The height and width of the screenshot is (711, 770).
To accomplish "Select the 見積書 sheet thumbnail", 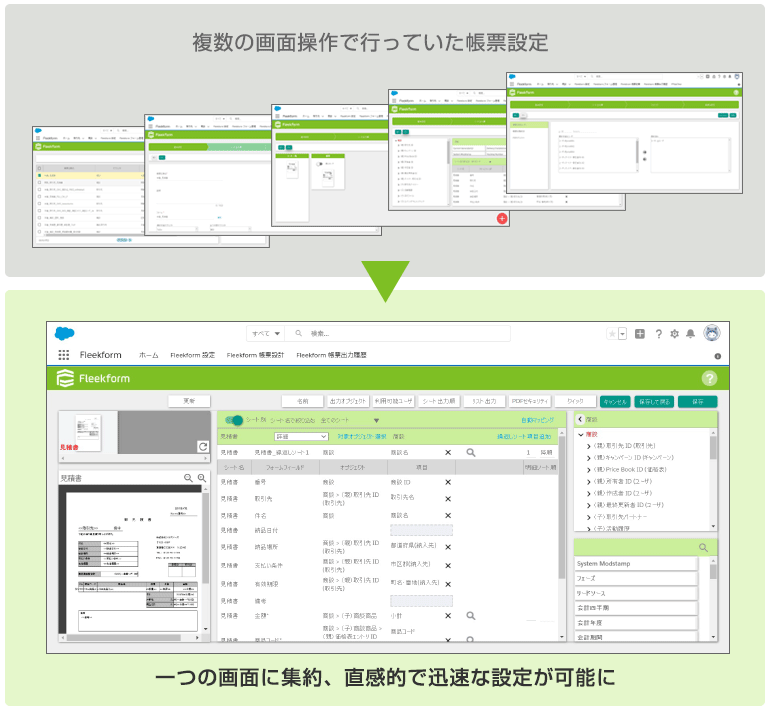I will click(x=88, y=433).
